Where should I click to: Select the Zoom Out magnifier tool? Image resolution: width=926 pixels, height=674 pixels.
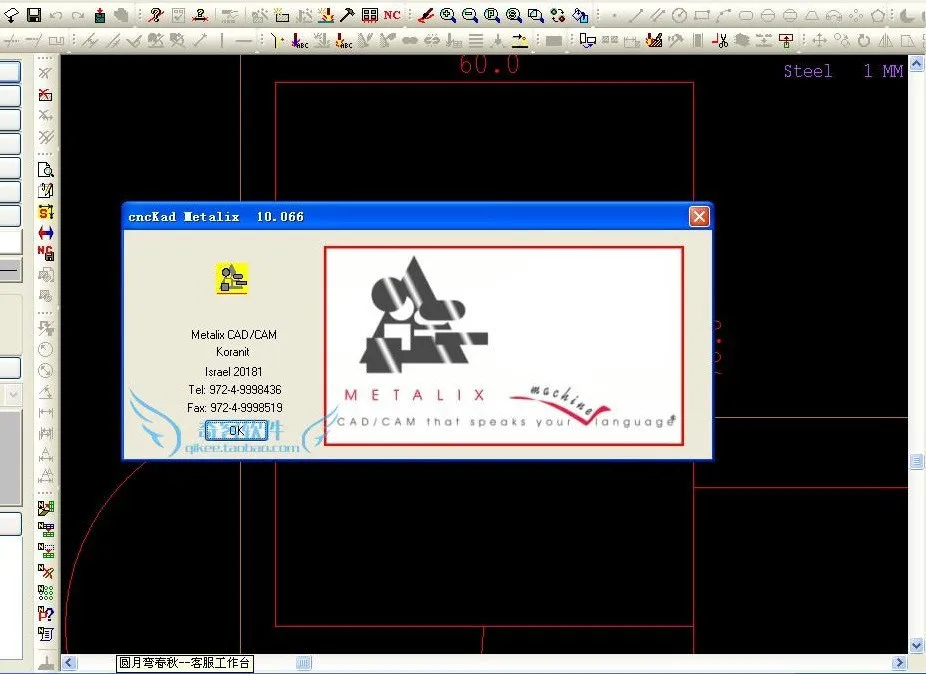coord(470,15)
